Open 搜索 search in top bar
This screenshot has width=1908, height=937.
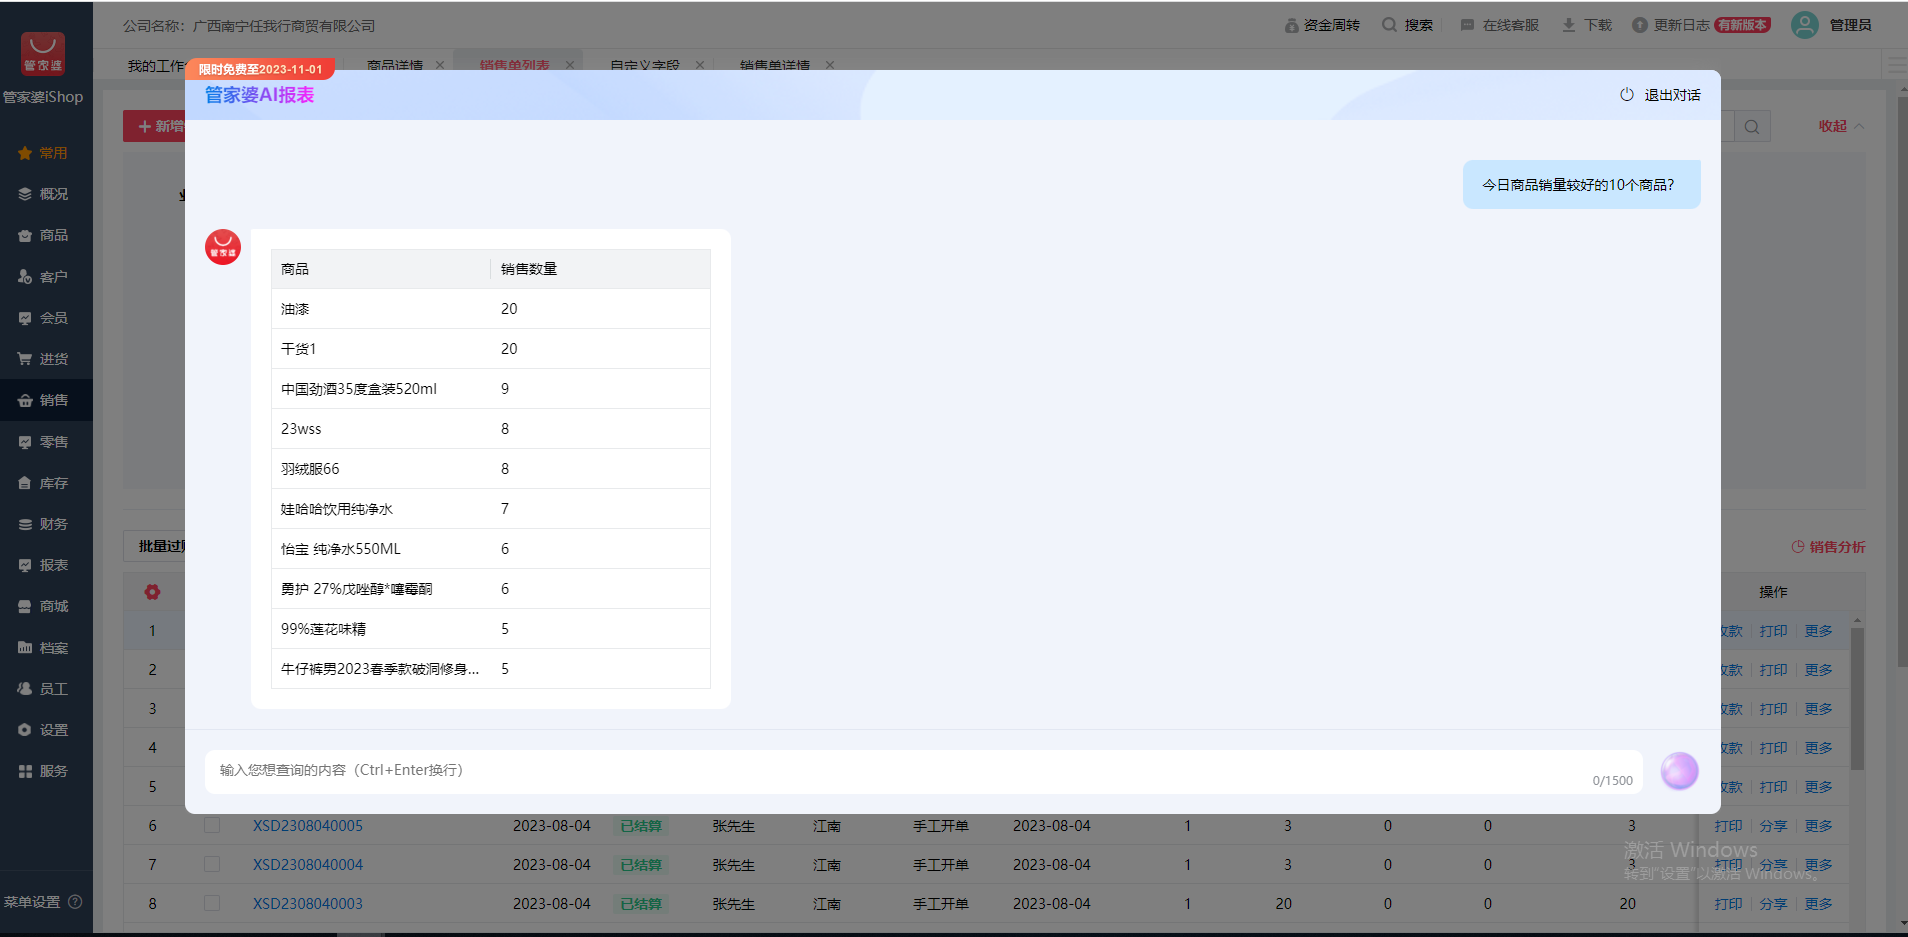click(x=1407, y=25)
